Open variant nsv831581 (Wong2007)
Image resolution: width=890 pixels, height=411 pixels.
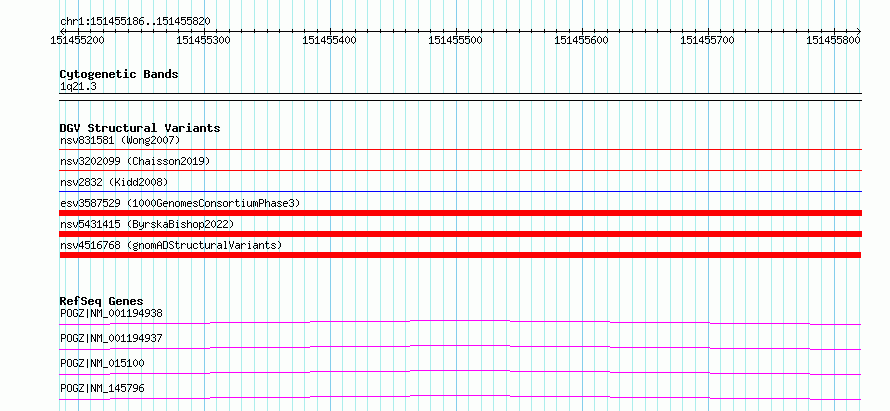(x=120, y=140)
